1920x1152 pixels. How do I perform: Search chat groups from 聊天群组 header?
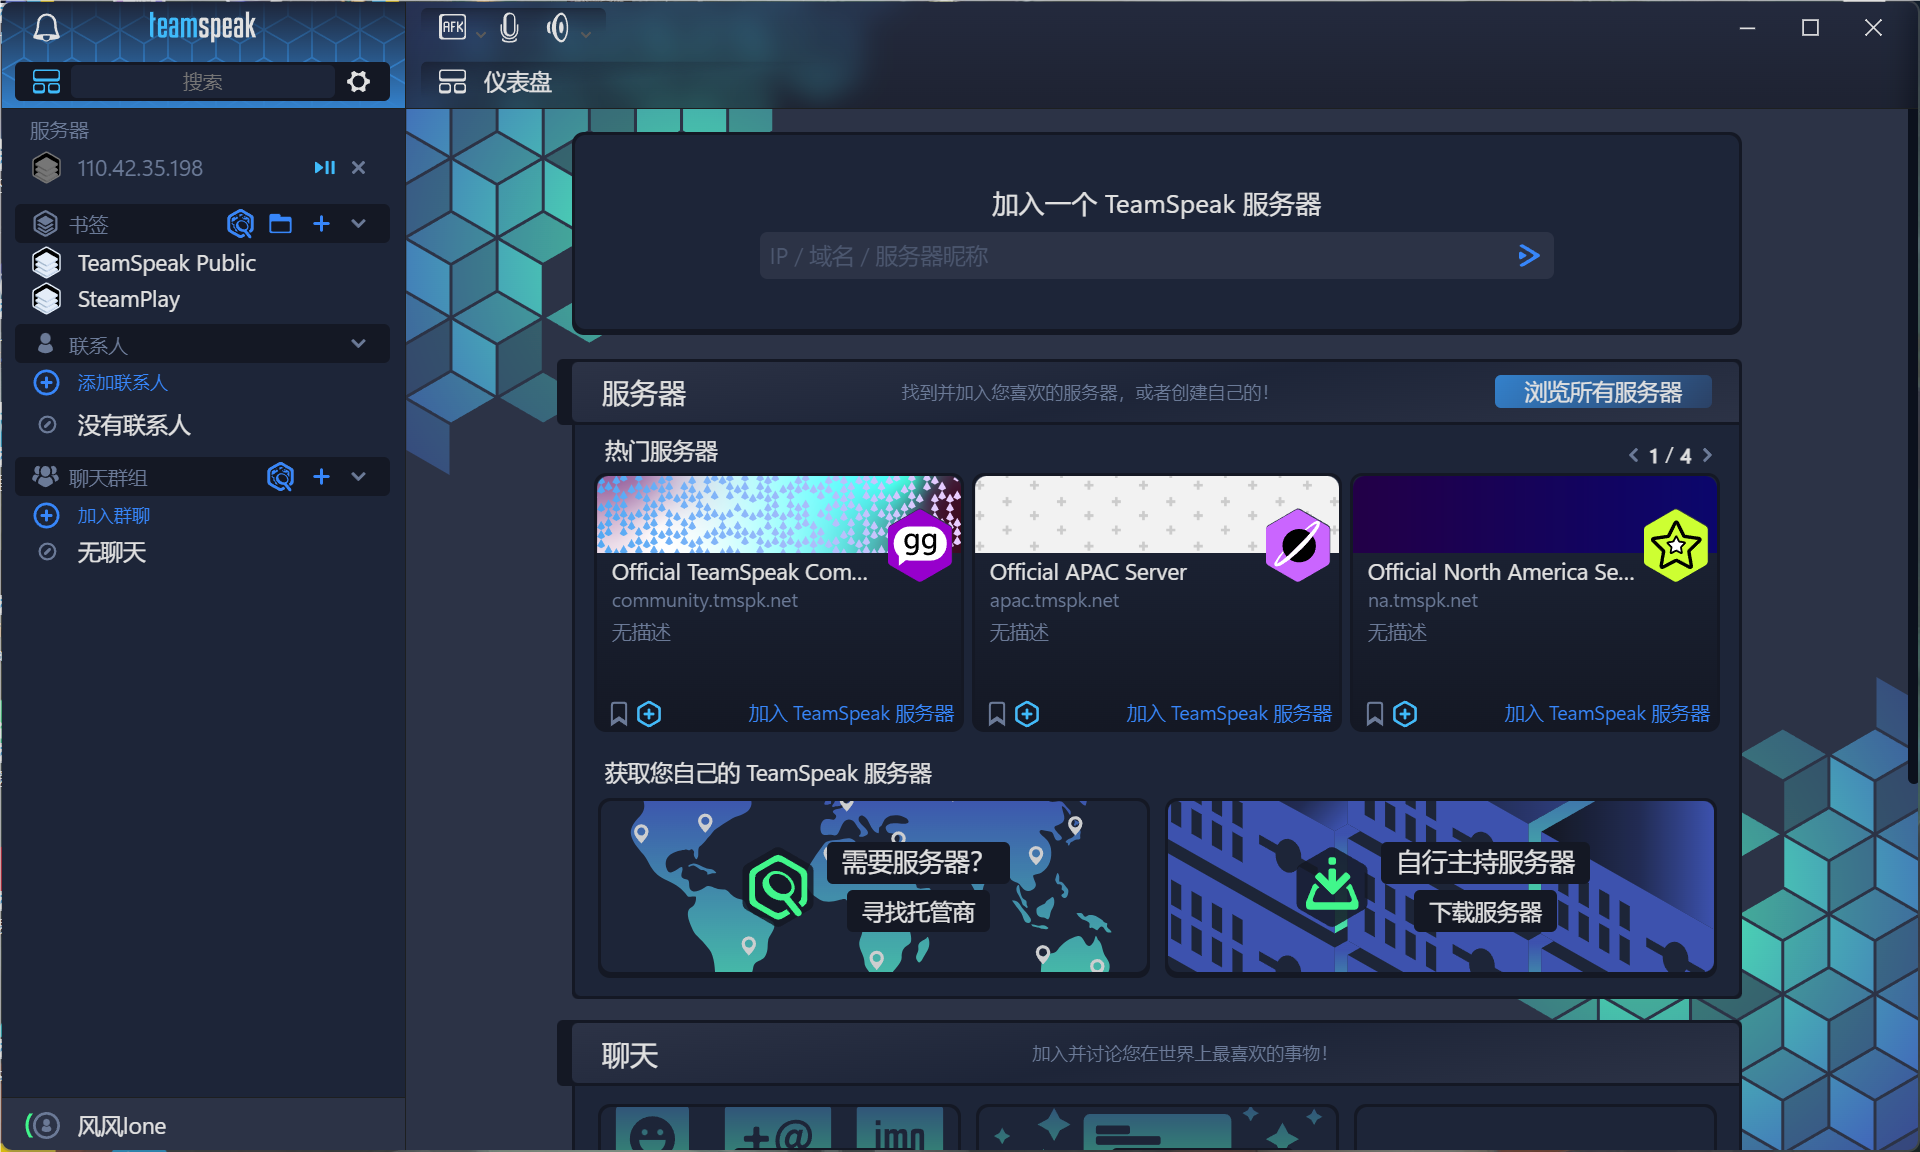point(281,477)
